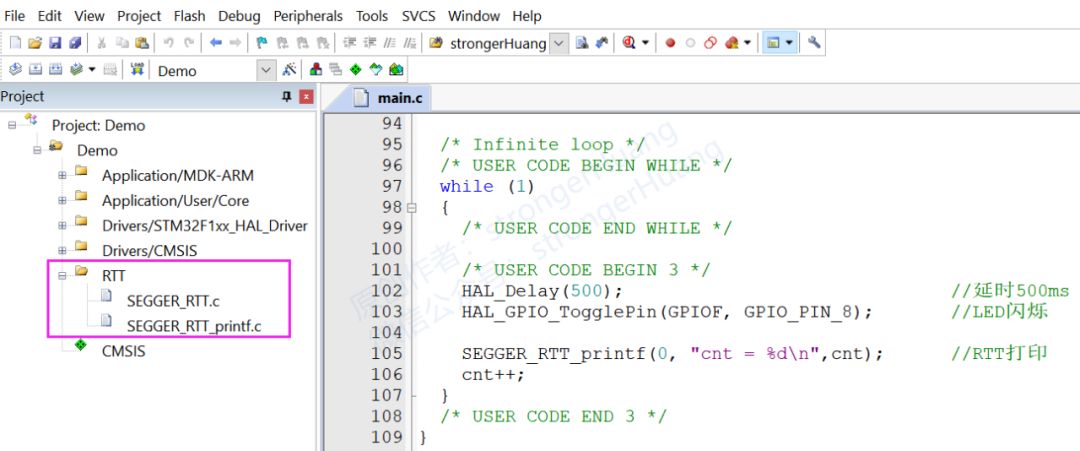Open Manage Run-Time Environment green diamond
This screenshot has height=451, width=1080.
356,70
